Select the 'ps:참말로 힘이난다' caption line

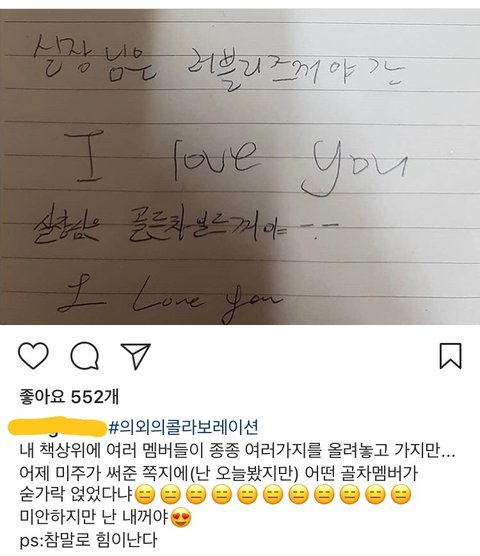pyautogui.click(x=88, y=540)
